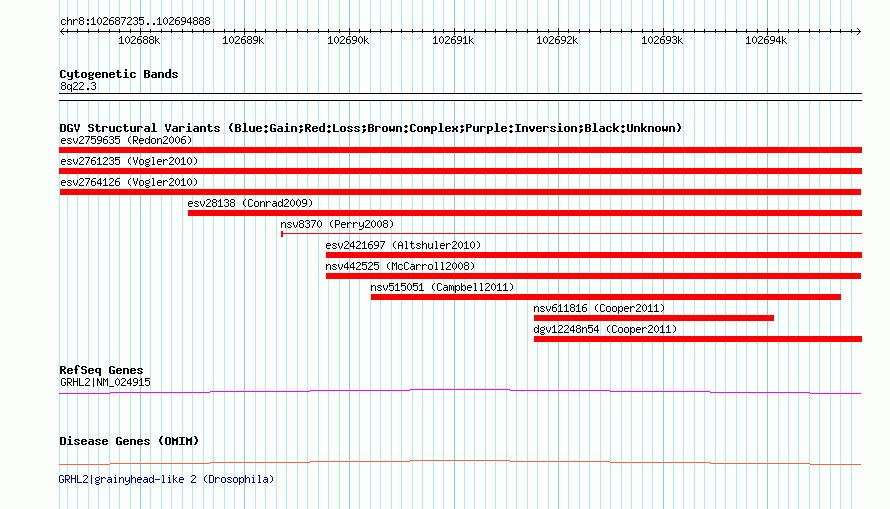890x509 pixels.
Task: Click the magenta GRHL2 gene track line
Action: 460,391
